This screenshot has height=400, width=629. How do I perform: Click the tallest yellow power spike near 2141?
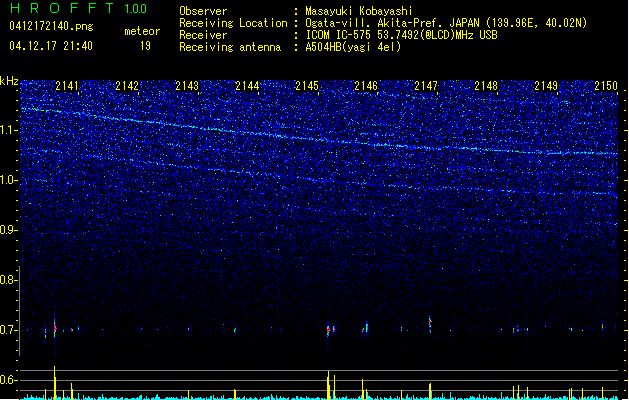tap(55, 383)
